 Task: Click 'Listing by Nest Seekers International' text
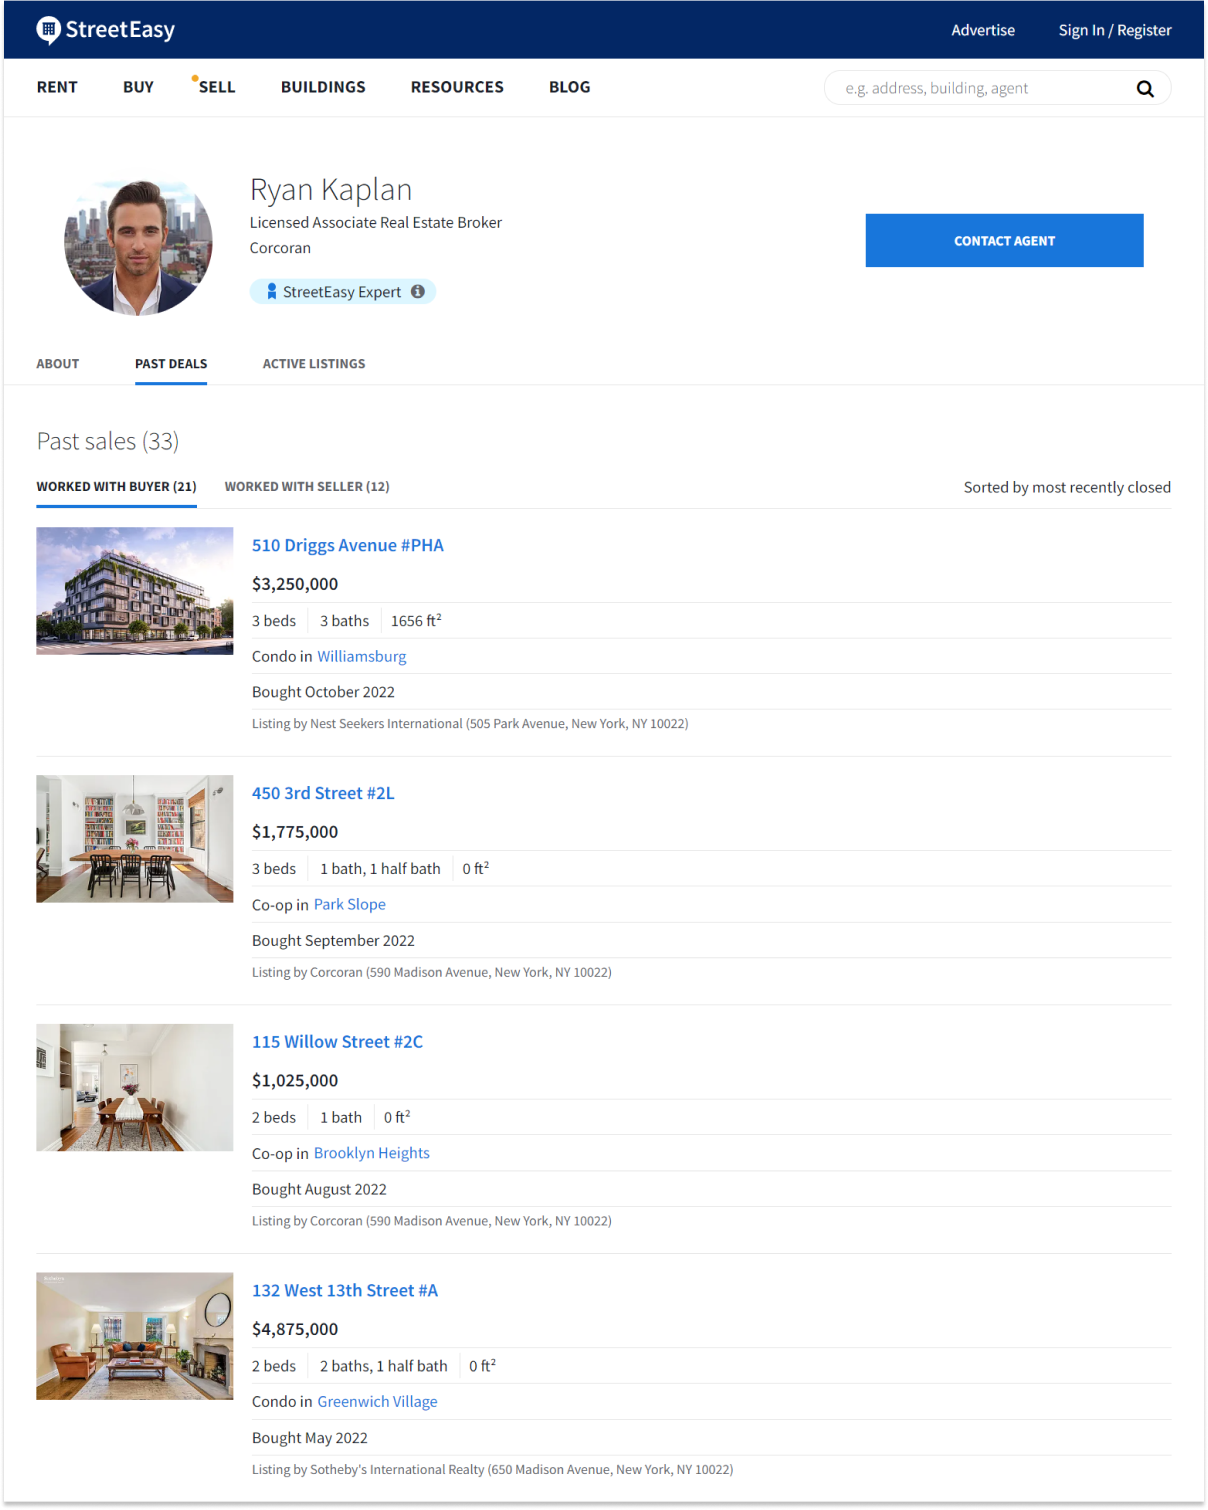pos(357,724)
